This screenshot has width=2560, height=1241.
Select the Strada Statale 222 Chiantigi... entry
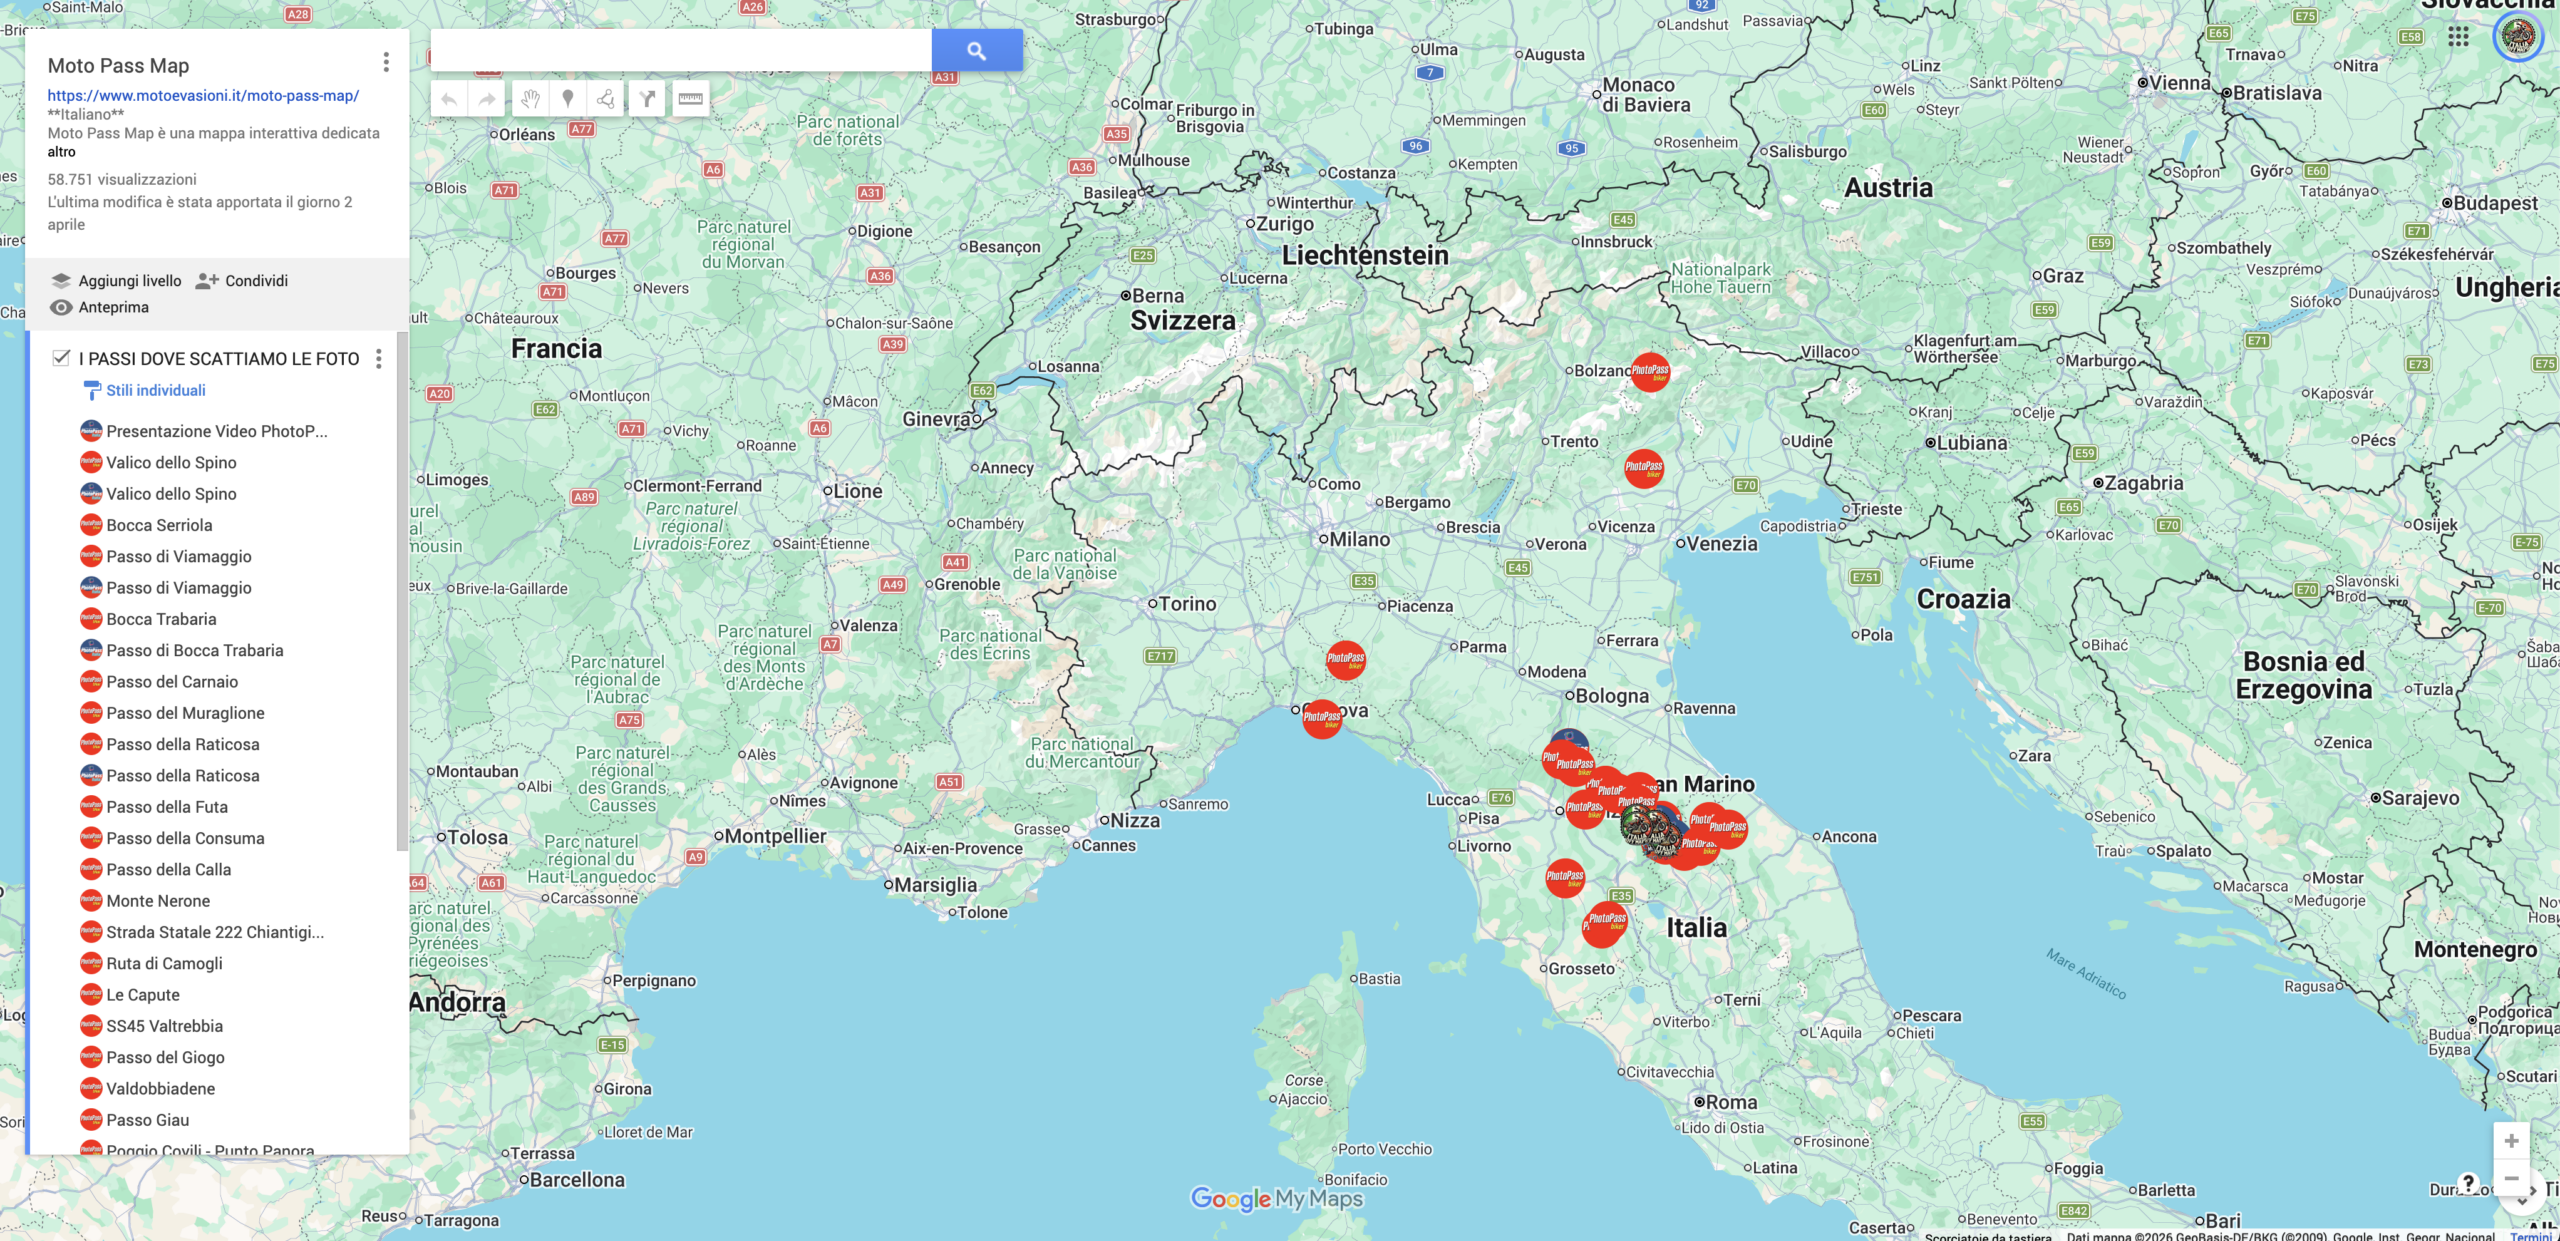click(x=215, y=932)
